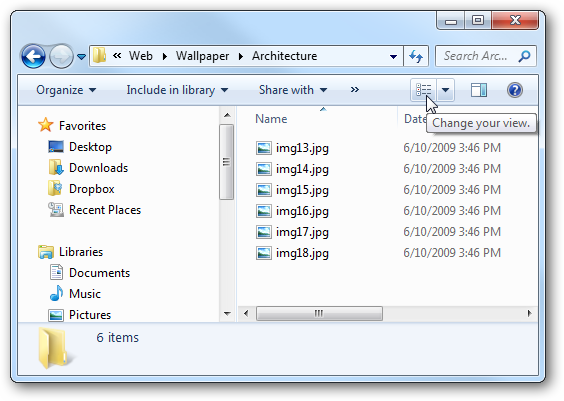The width and height of the screenshot is (564, 401).
Task: Click the Libraries folder icon
Action: (x=46, y=252)
